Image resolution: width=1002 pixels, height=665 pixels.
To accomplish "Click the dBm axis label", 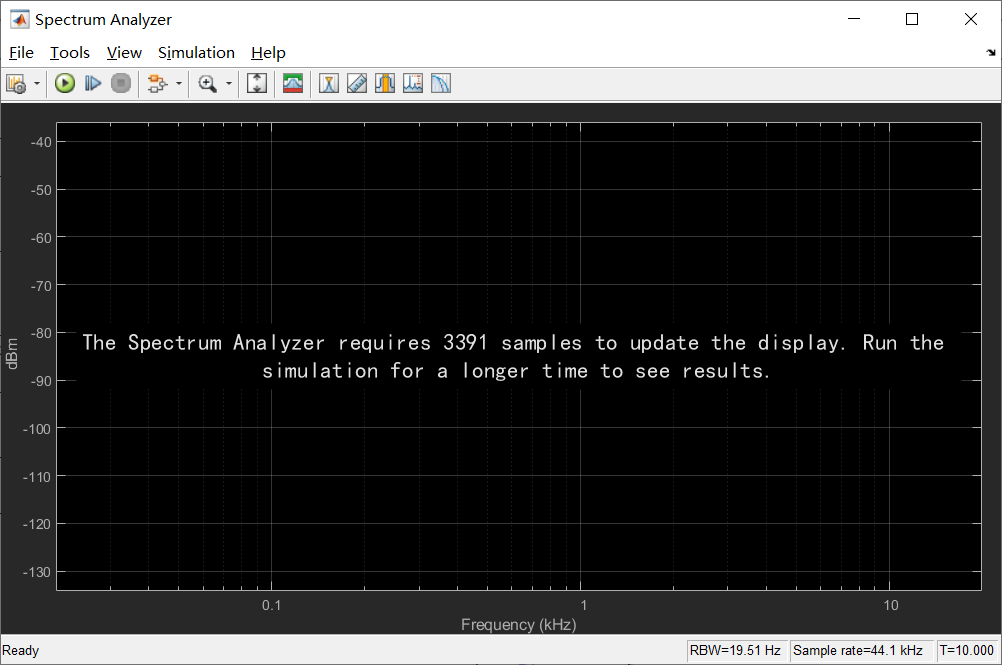I will coord(12,353).
